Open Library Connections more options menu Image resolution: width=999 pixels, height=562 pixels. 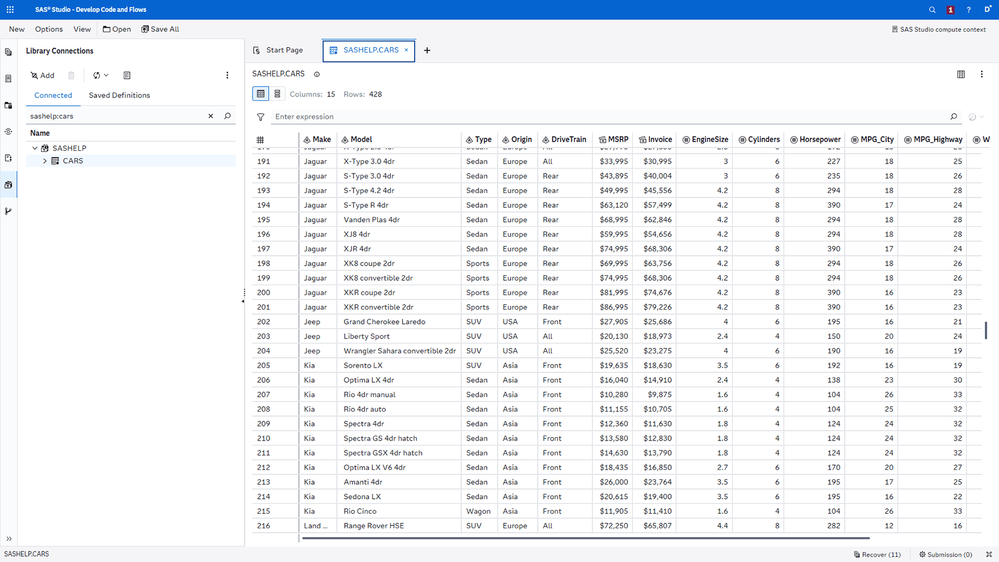point(227,75)
